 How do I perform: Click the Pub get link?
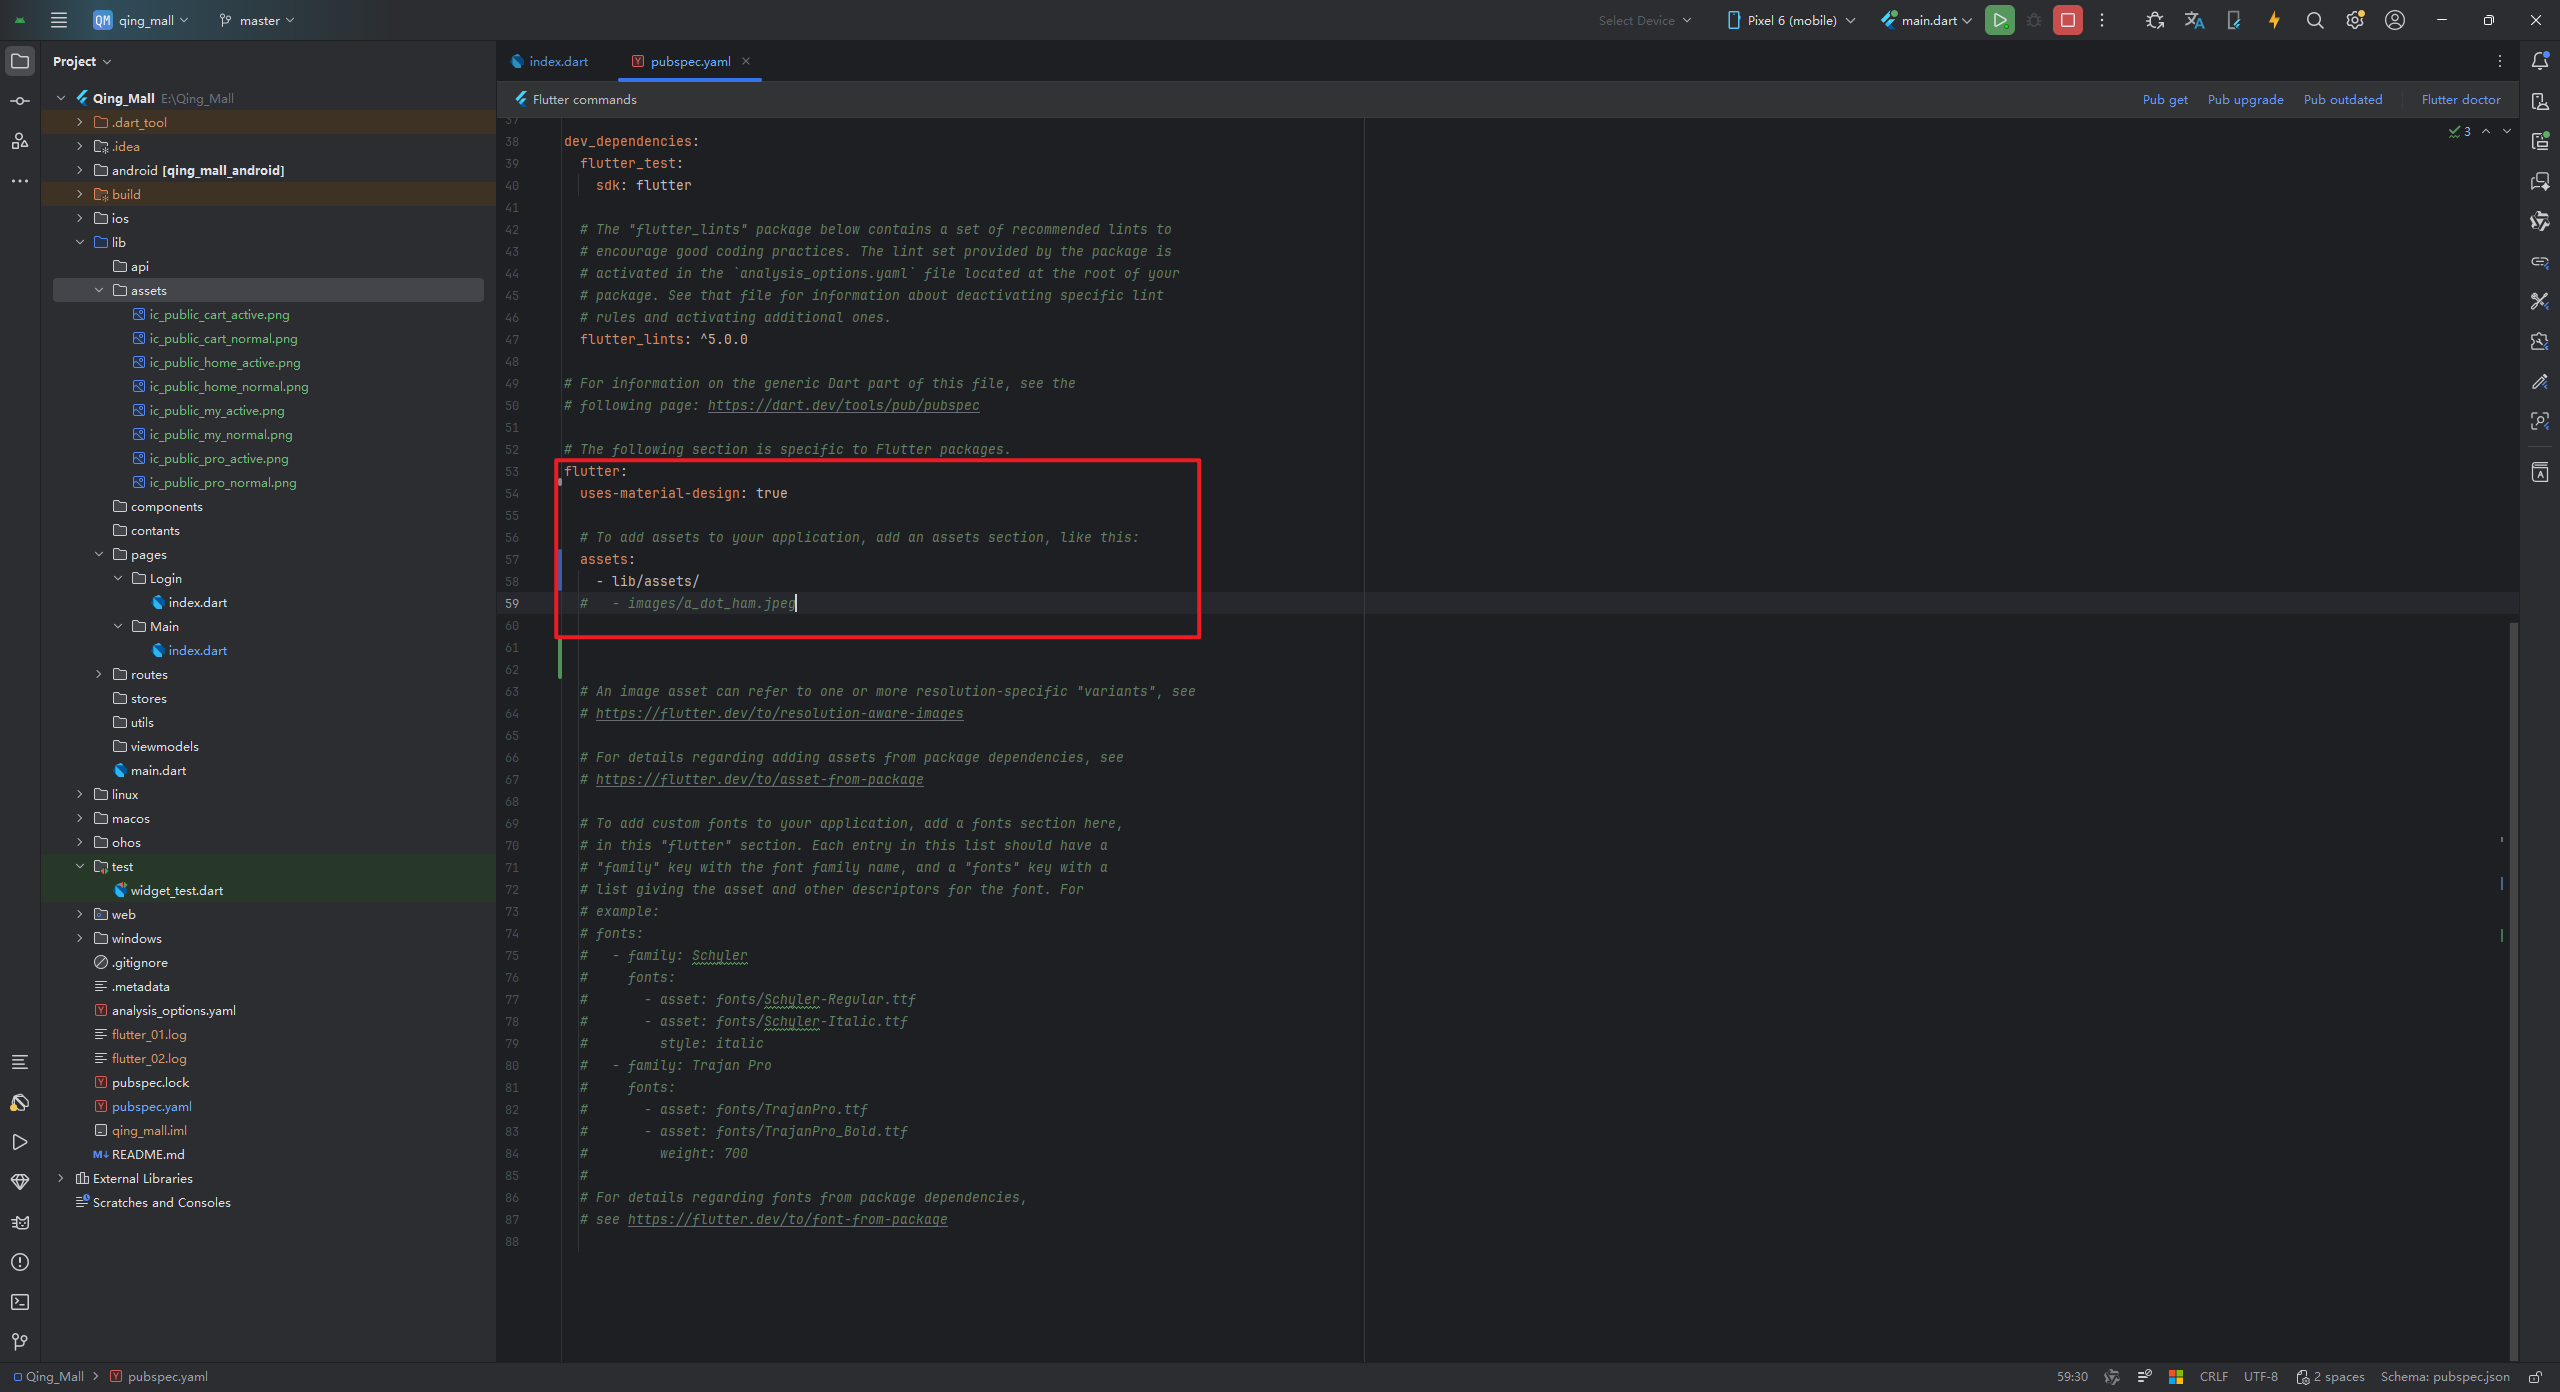(x=2164, y=99)
